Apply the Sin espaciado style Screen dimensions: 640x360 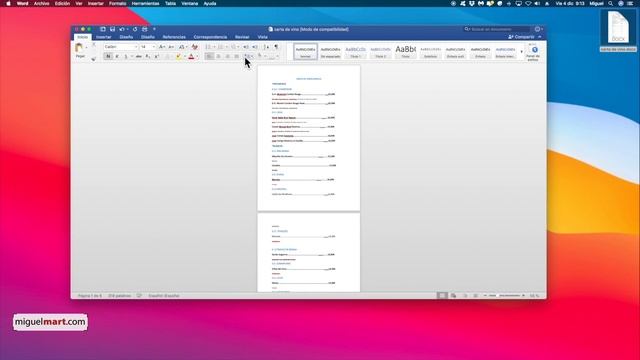tap(330, 52)
